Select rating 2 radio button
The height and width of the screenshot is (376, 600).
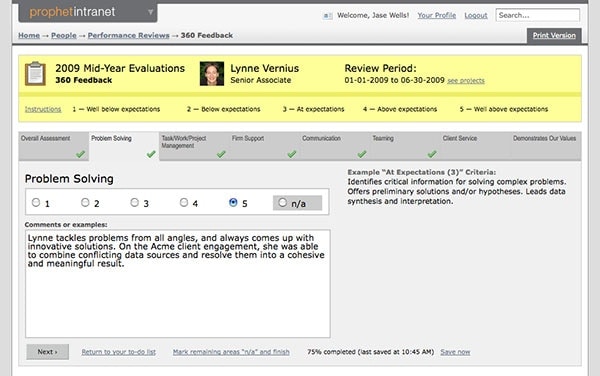pos(85,202)
